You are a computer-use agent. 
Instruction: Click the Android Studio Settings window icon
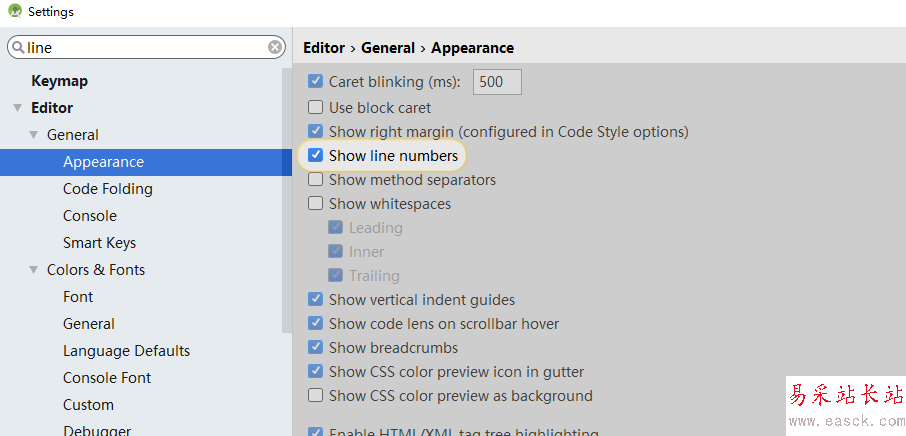[x=14, y=12]
